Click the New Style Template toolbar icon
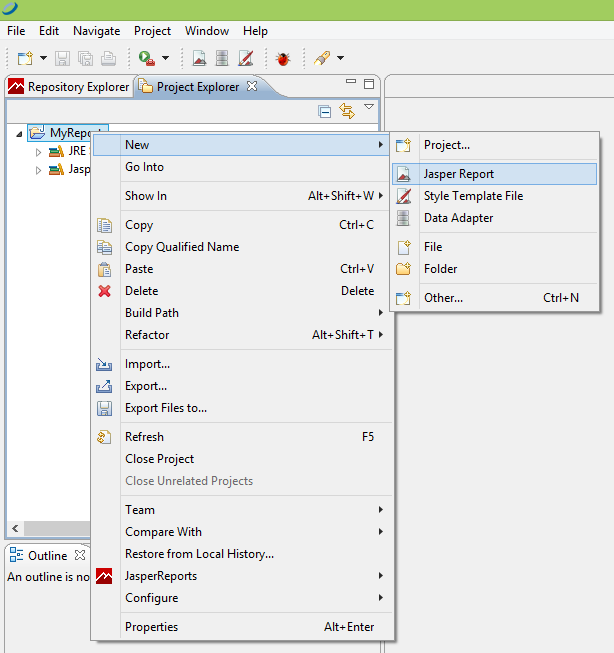614x653 pixels. (245, 58)
